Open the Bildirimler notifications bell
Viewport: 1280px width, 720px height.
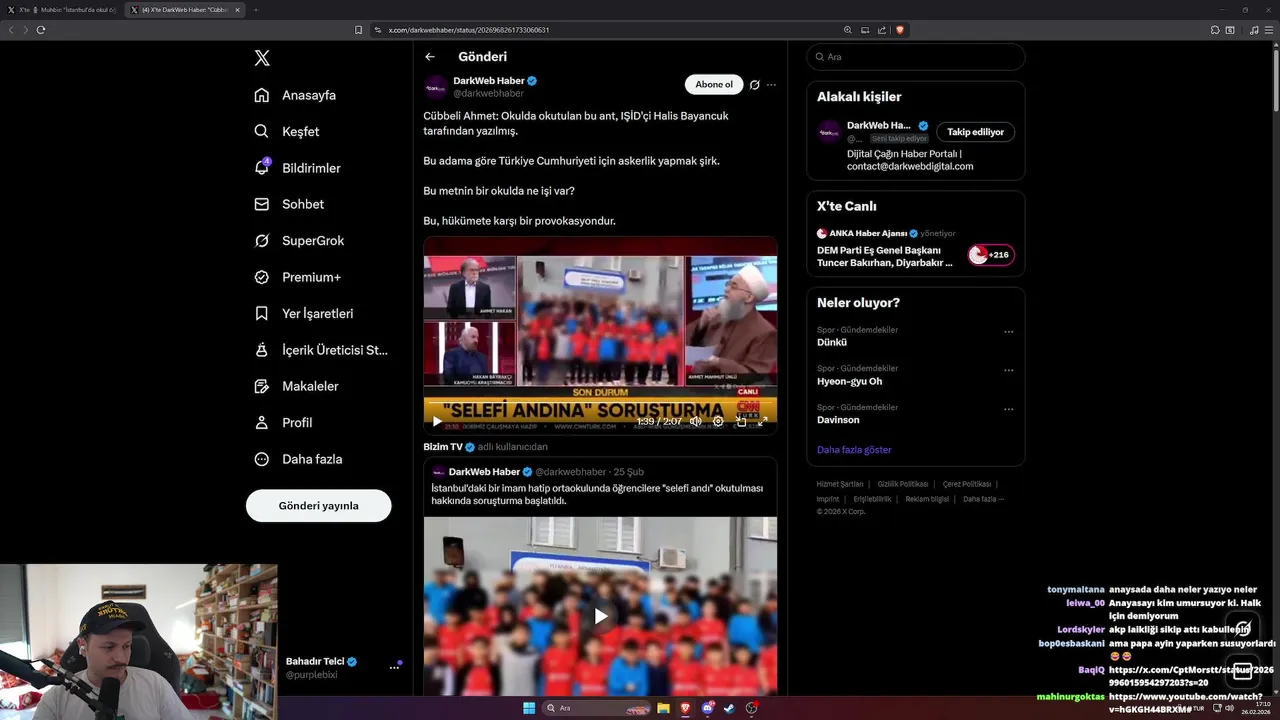(x=297, y=168)
